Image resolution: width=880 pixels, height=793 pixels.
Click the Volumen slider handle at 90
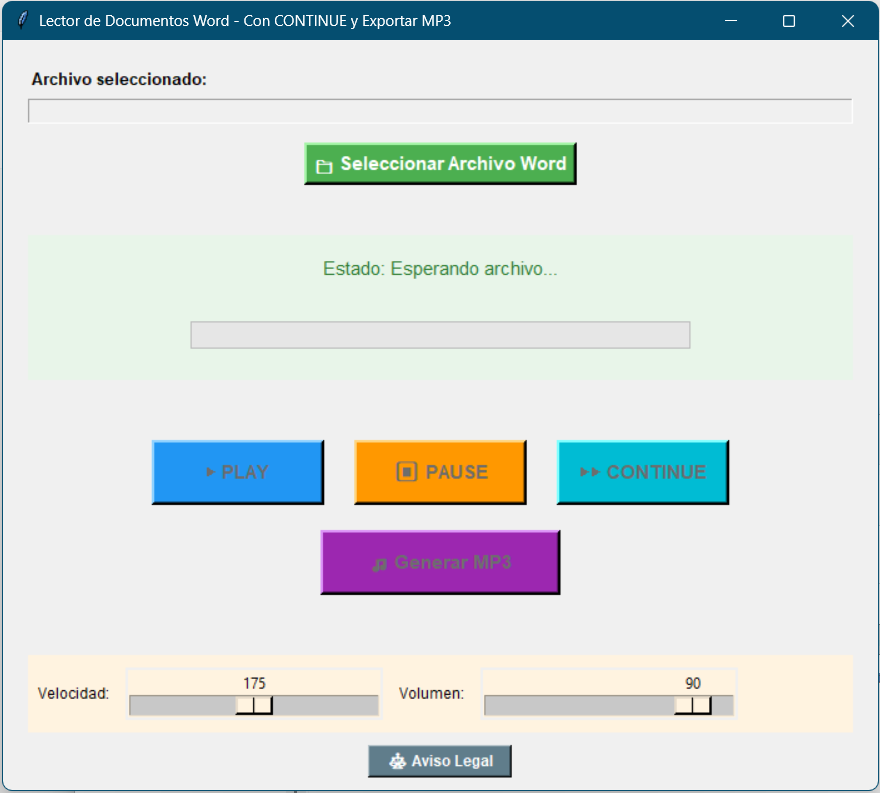coord(693,705)
